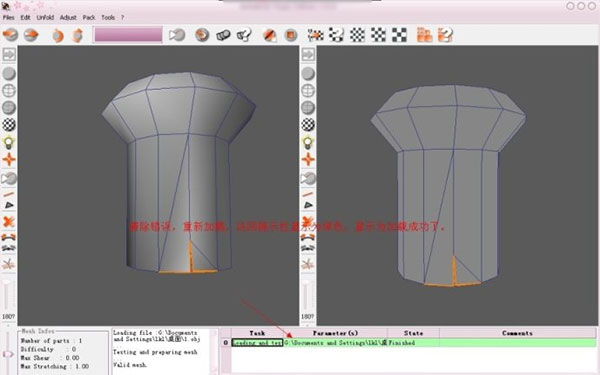
Task: Select the largest checker pattern icon
Action: point(399,35)
